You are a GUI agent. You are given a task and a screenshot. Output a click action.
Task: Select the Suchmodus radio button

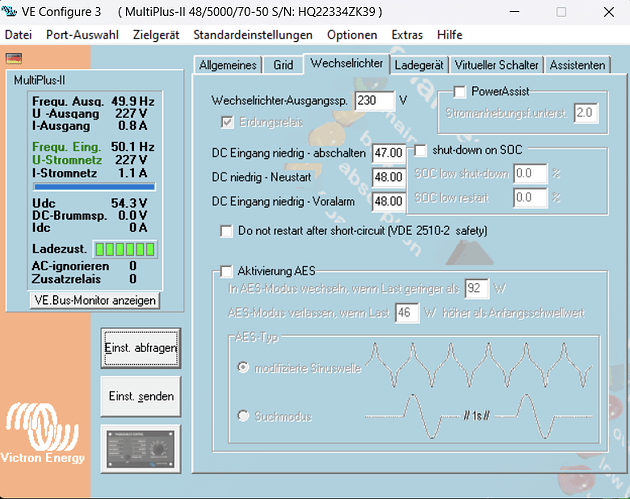click(x=243, y=415)
